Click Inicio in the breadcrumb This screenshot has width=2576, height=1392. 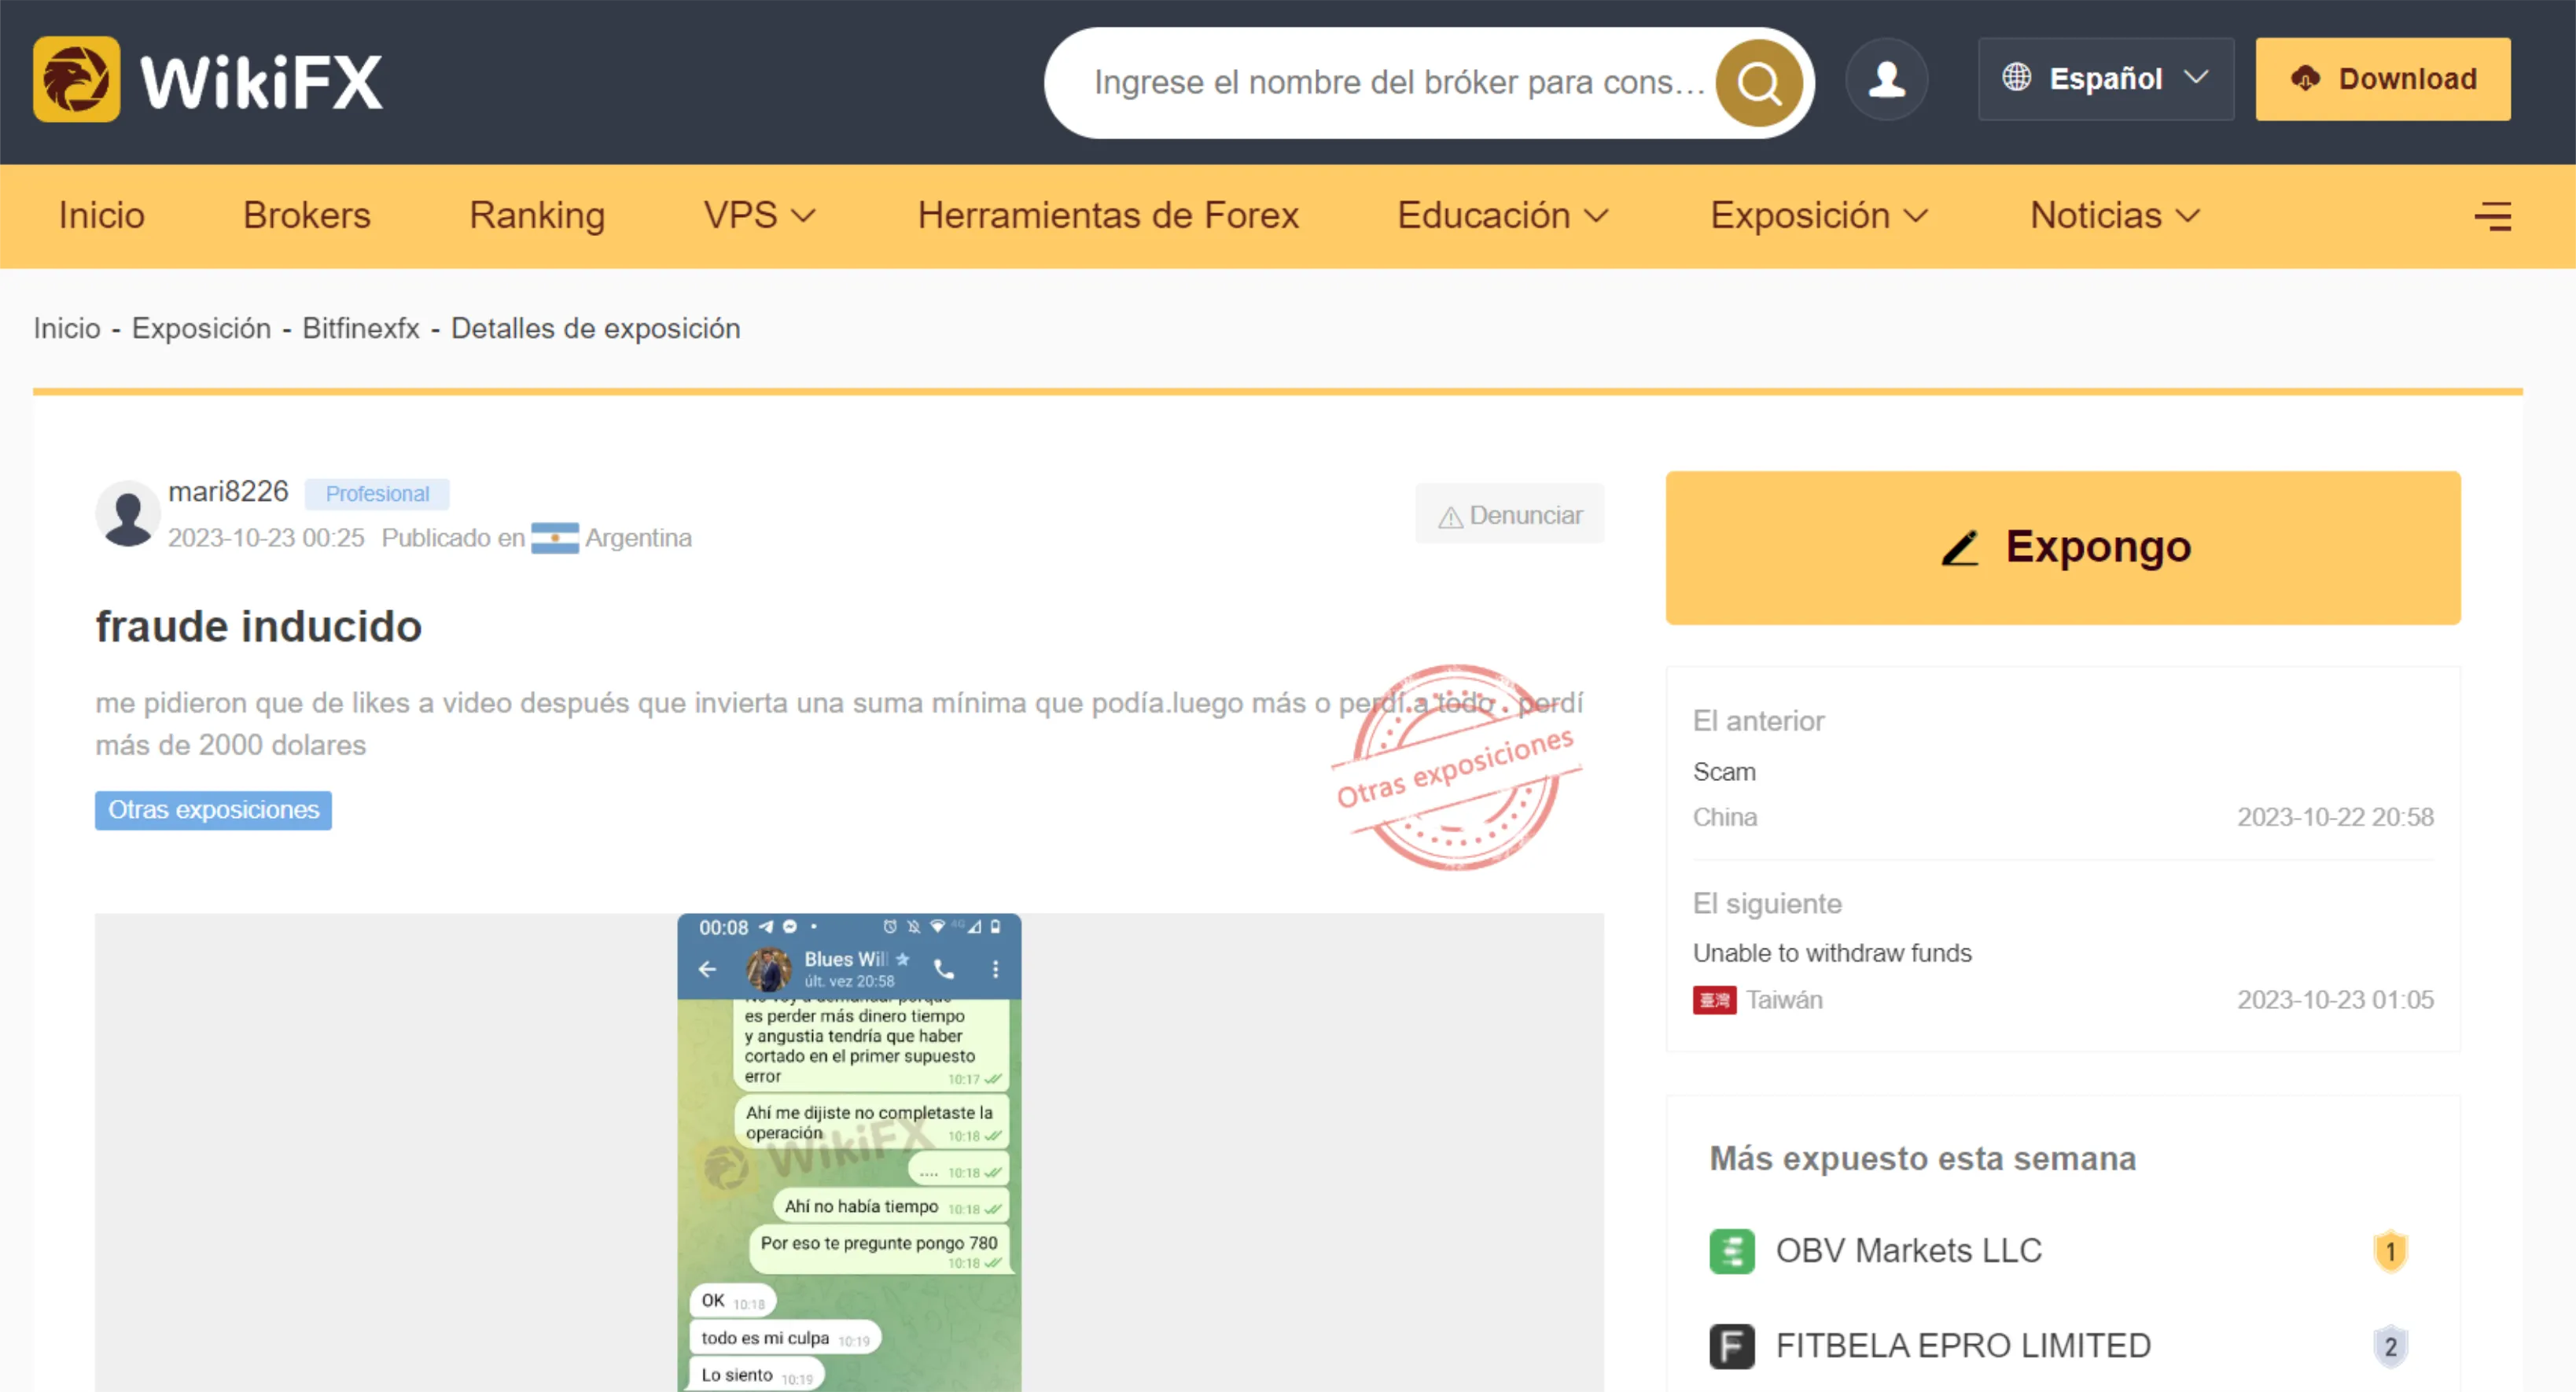[x=67, y=329]
